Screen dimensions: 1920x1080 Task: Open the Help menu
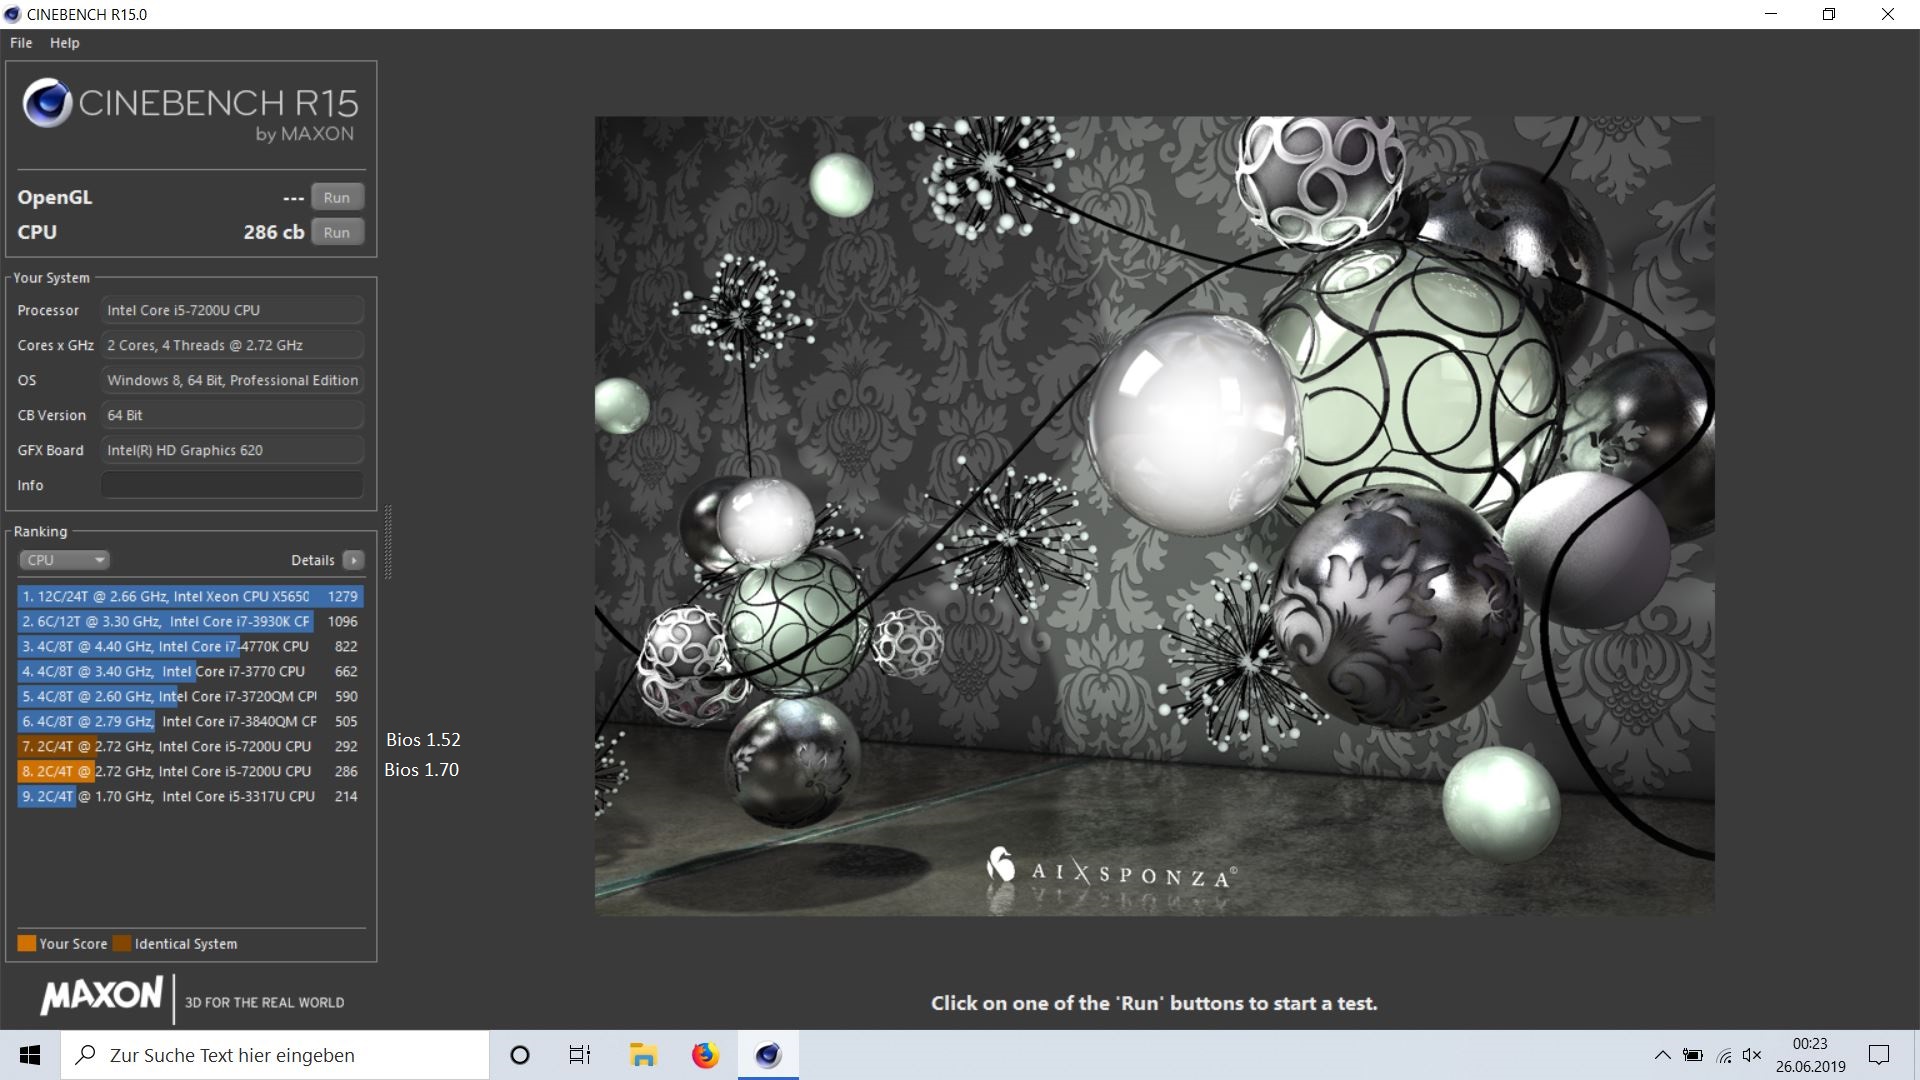(64, 43)
